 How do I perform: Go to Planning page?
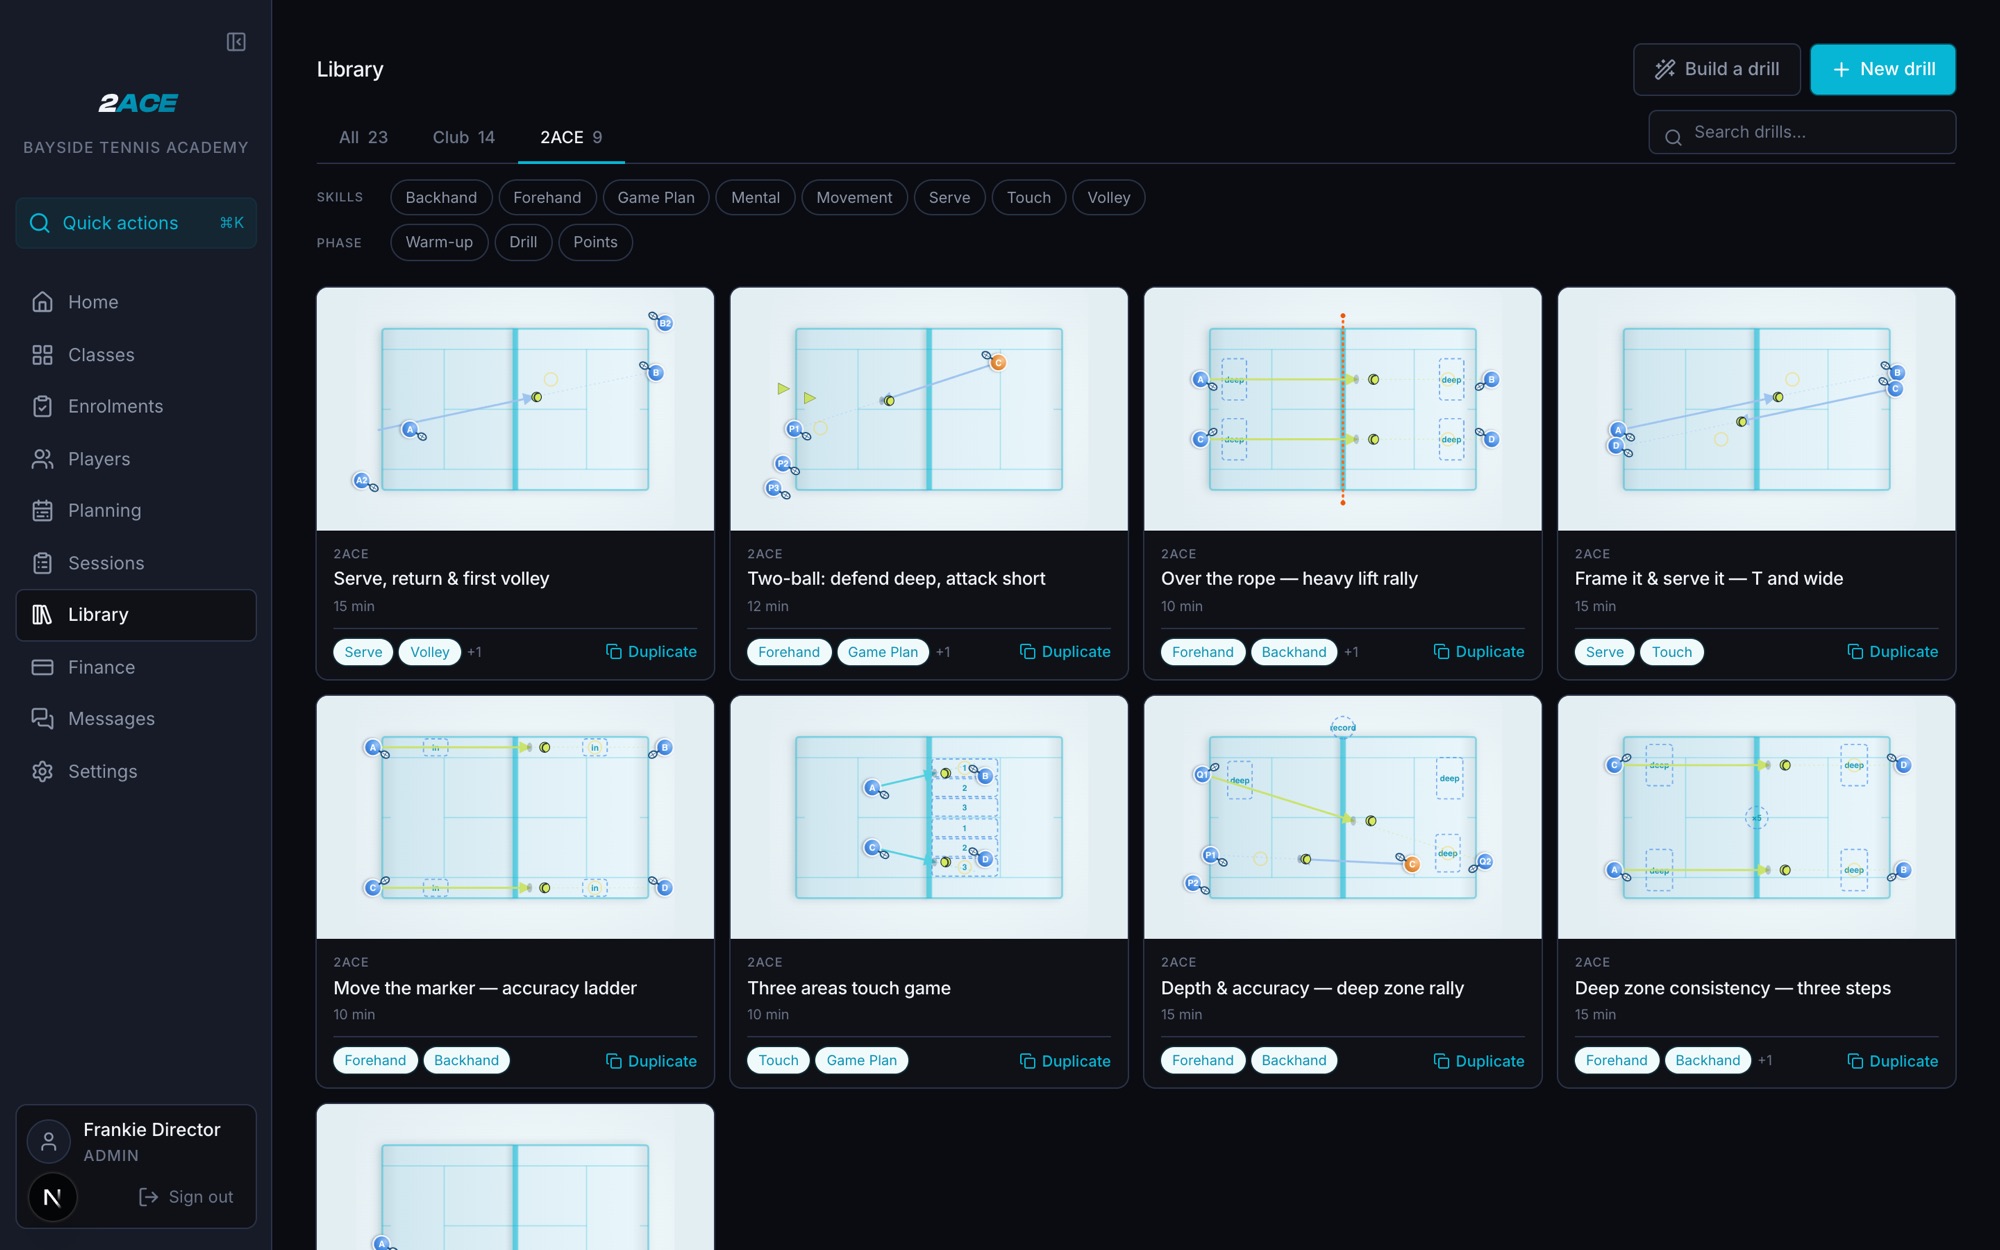136,511
